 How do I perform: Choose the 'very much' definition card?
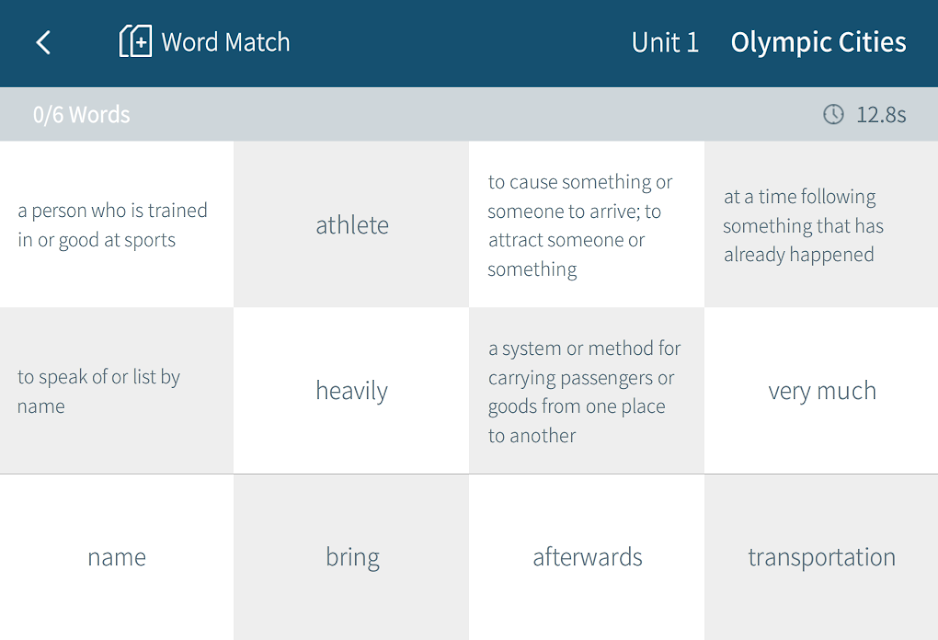pos(821,391)
